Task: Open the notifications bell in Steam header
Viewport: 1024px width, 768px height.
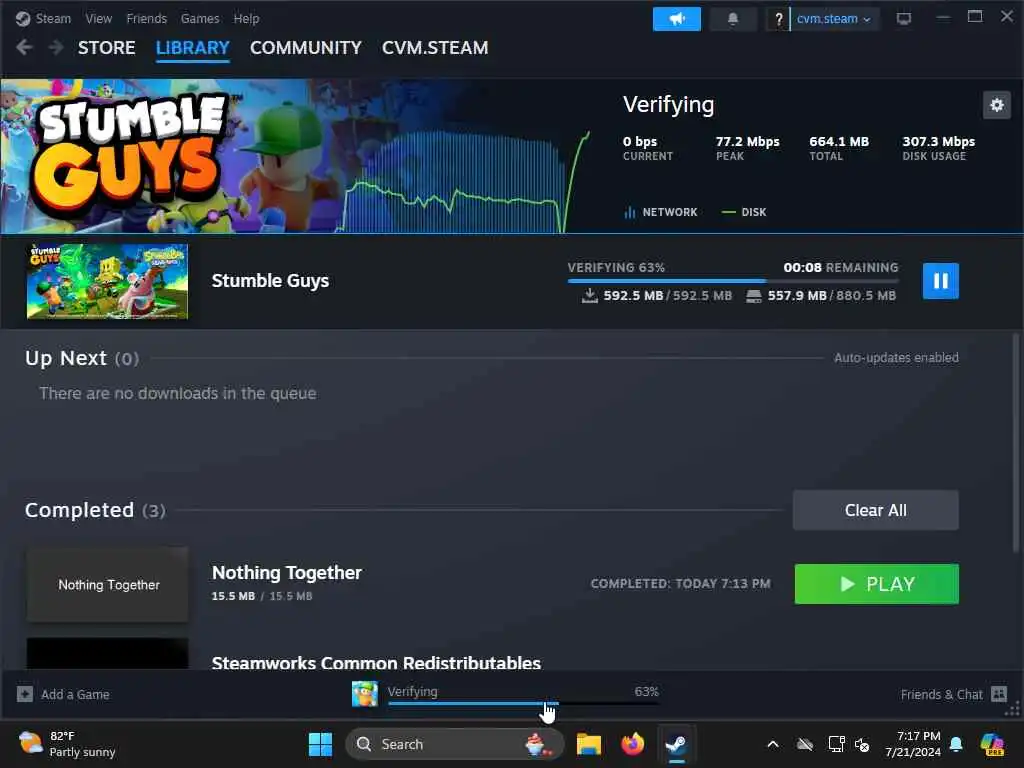Action: tap(733, 19)
